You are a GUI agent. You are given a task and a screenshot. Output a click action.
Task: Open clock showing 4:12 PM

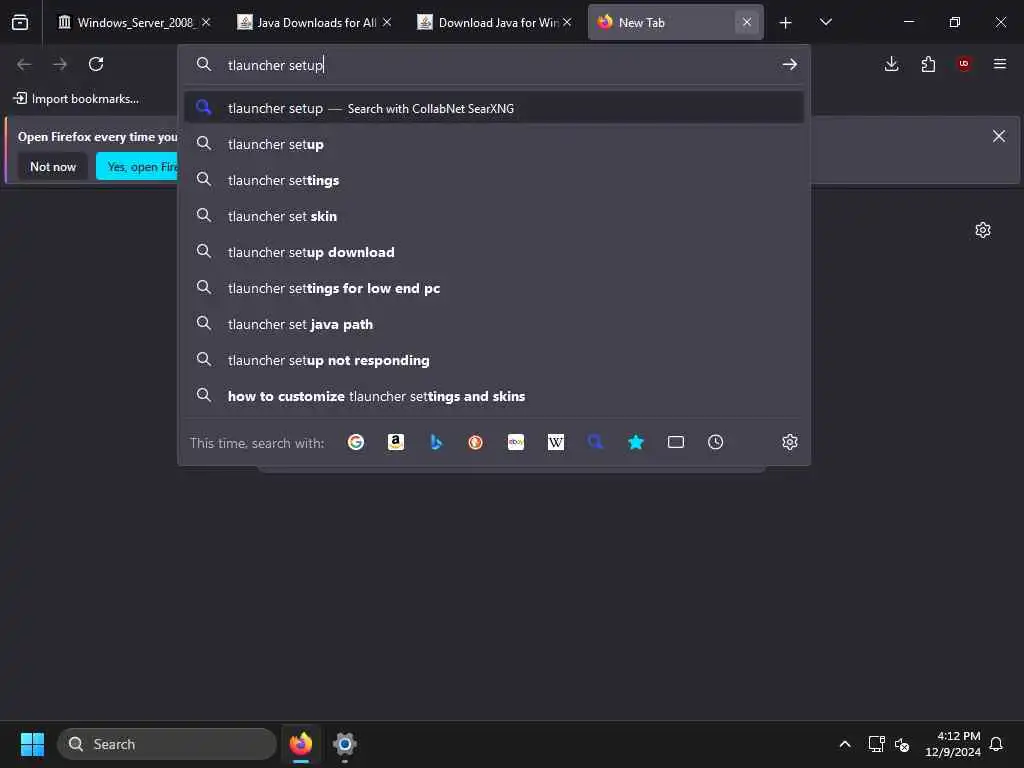[x=953, y=744]
